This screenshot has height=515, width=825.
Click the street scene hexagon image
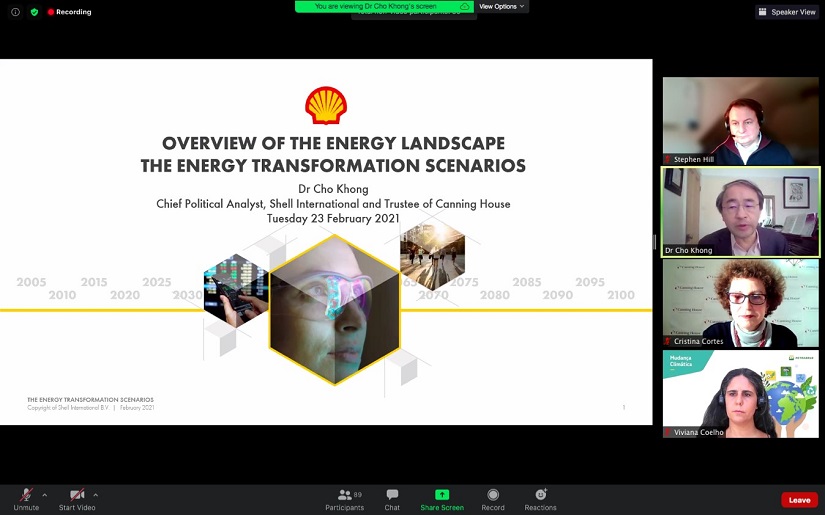tap(432, 255)
